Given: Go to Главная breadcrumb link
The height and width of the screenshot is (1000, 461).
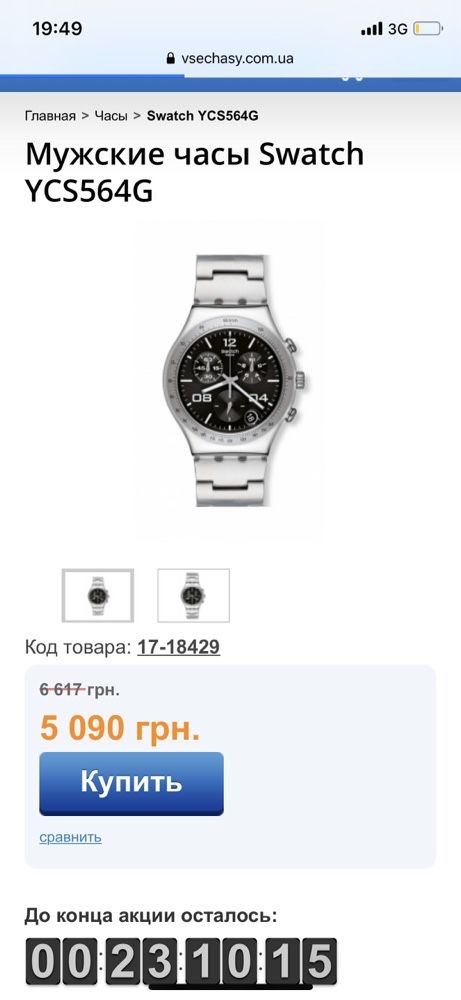Looking at the screenshot, I should point(50,115).
